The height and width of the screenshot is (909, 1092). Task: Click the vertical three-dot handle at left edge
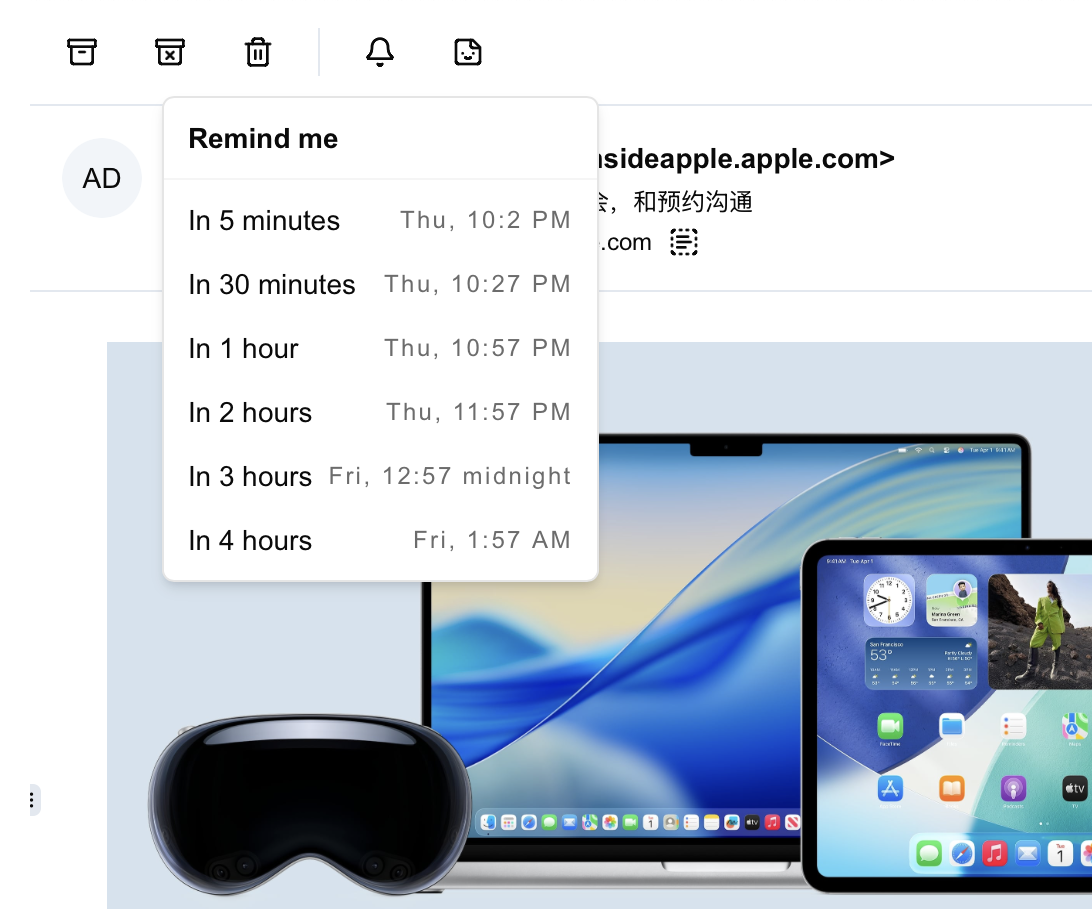pos(32,800)
